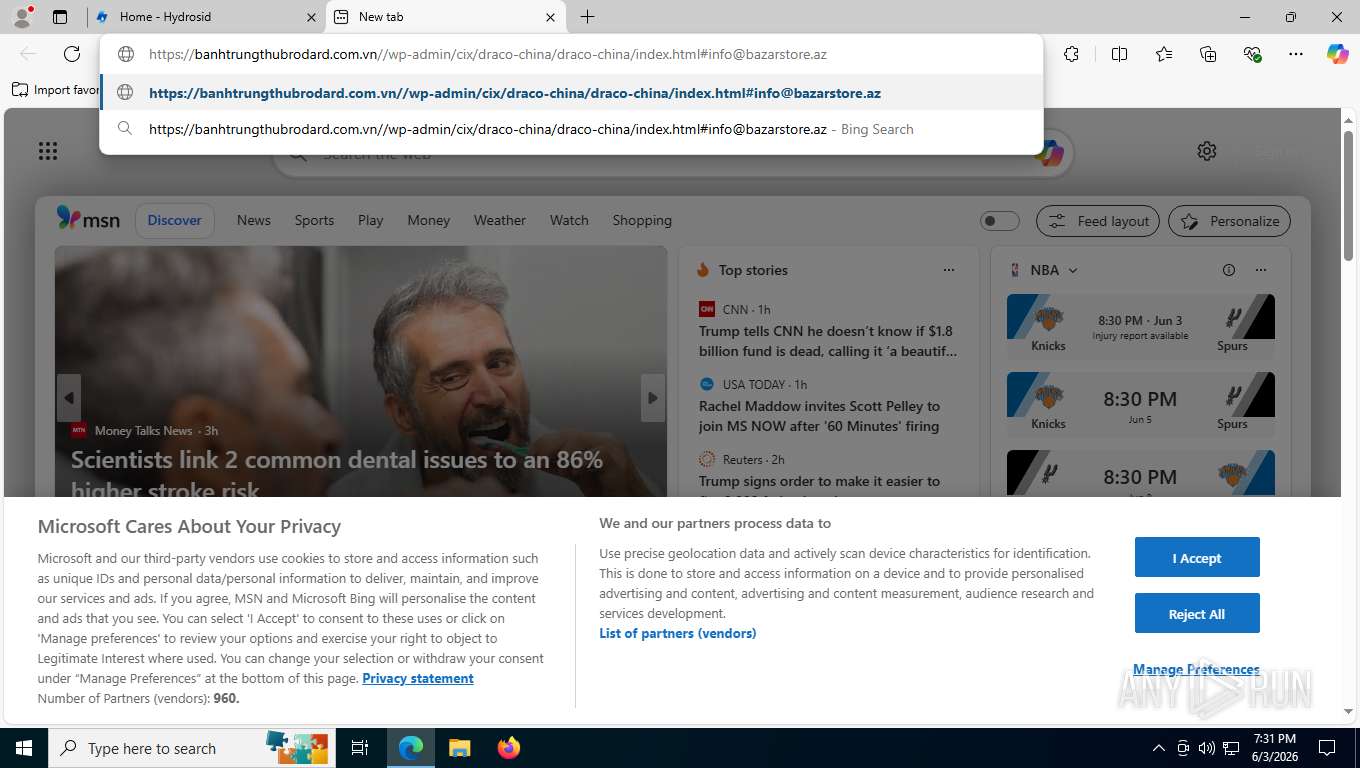The image size is (1360, 768).
Task: Click Copilot icon in search box
Action: click(x=1049, y=154)
